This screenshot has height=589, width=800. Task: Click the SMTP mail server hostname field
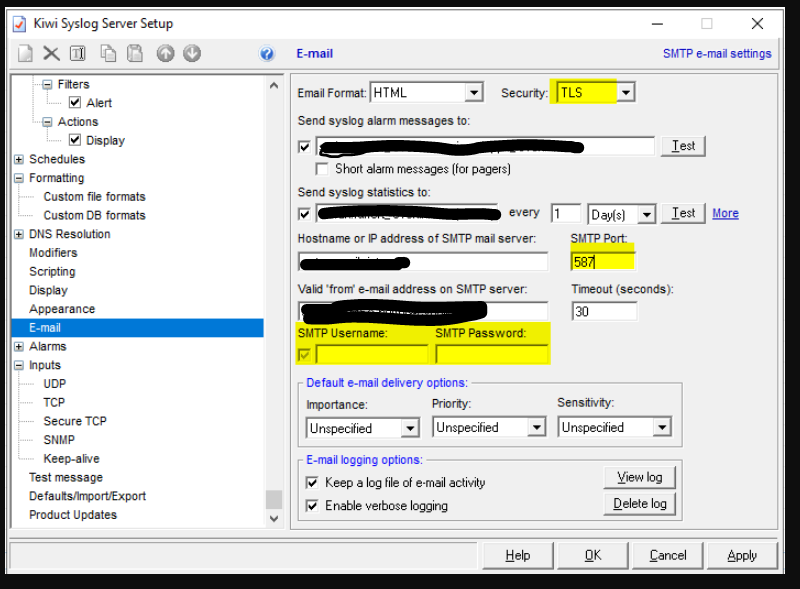pos(423,262)
